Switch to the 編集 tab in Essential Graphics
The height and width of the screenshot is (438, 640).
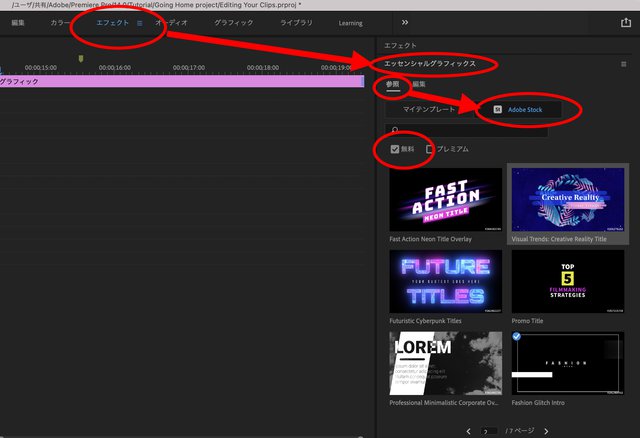click(419, 84)
